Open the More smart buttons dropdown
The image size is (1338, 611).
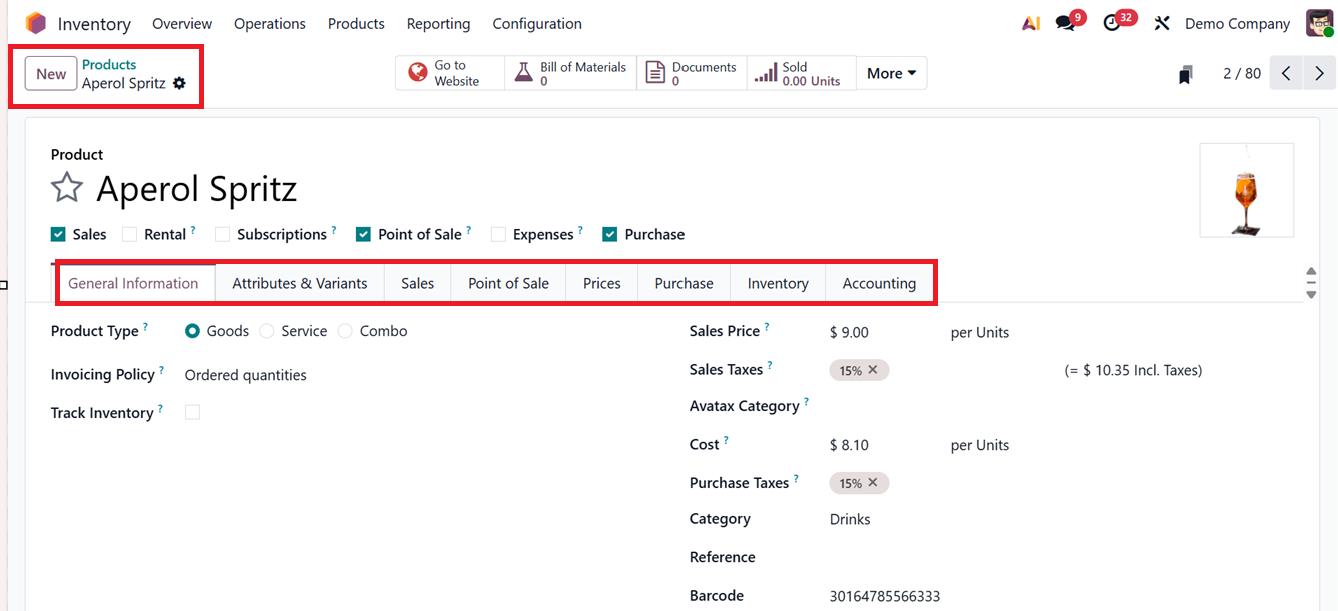(x=890, y=72)
